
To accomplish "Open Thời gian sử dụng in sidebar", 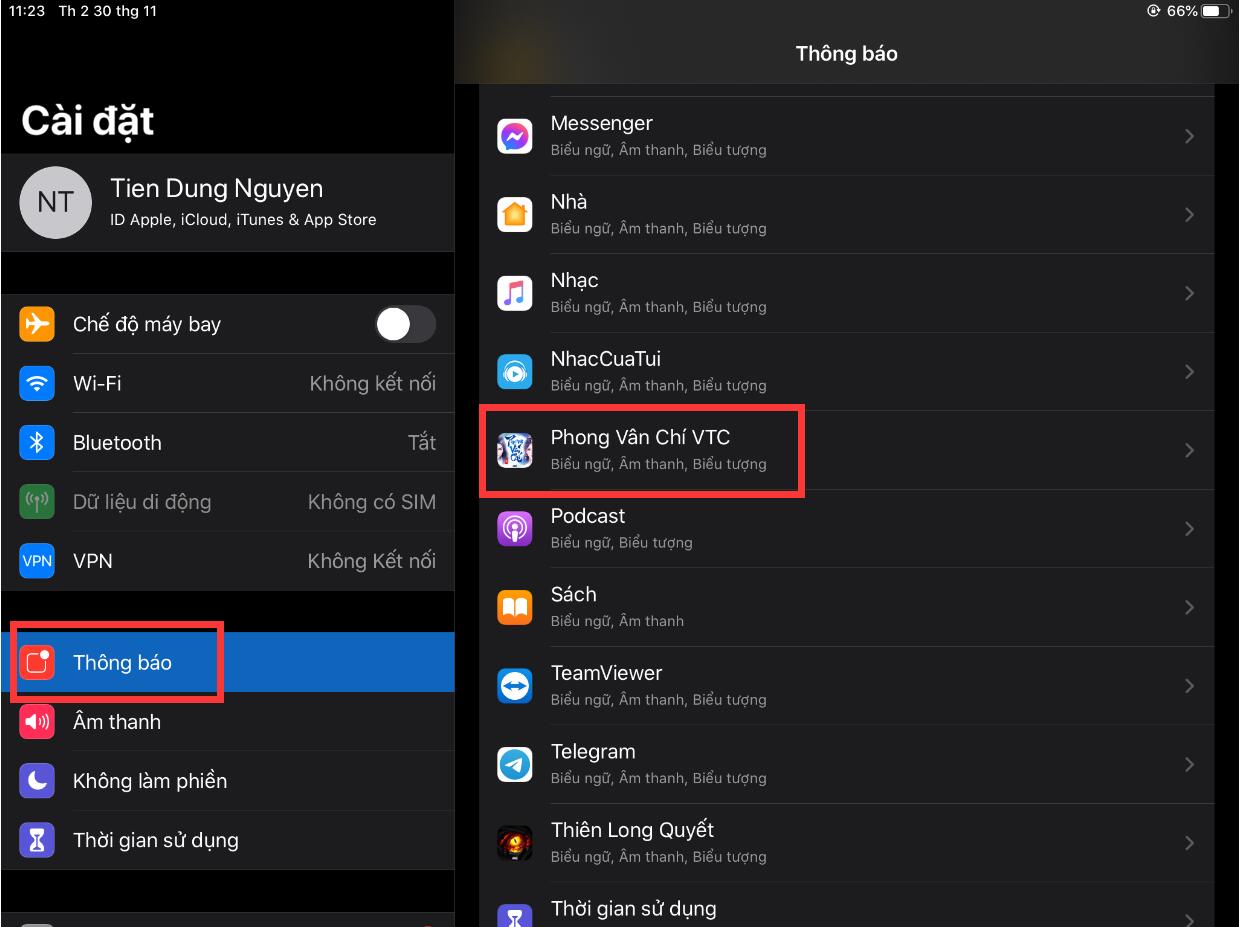I will [227, 840].
